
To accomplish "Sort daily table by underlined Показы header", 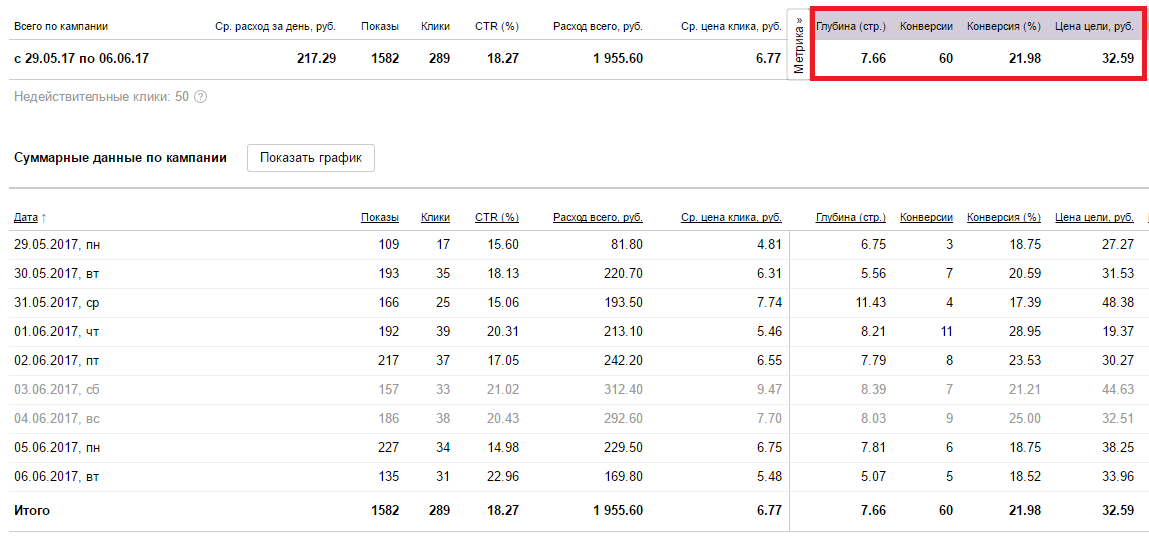I will pos(379,217).
